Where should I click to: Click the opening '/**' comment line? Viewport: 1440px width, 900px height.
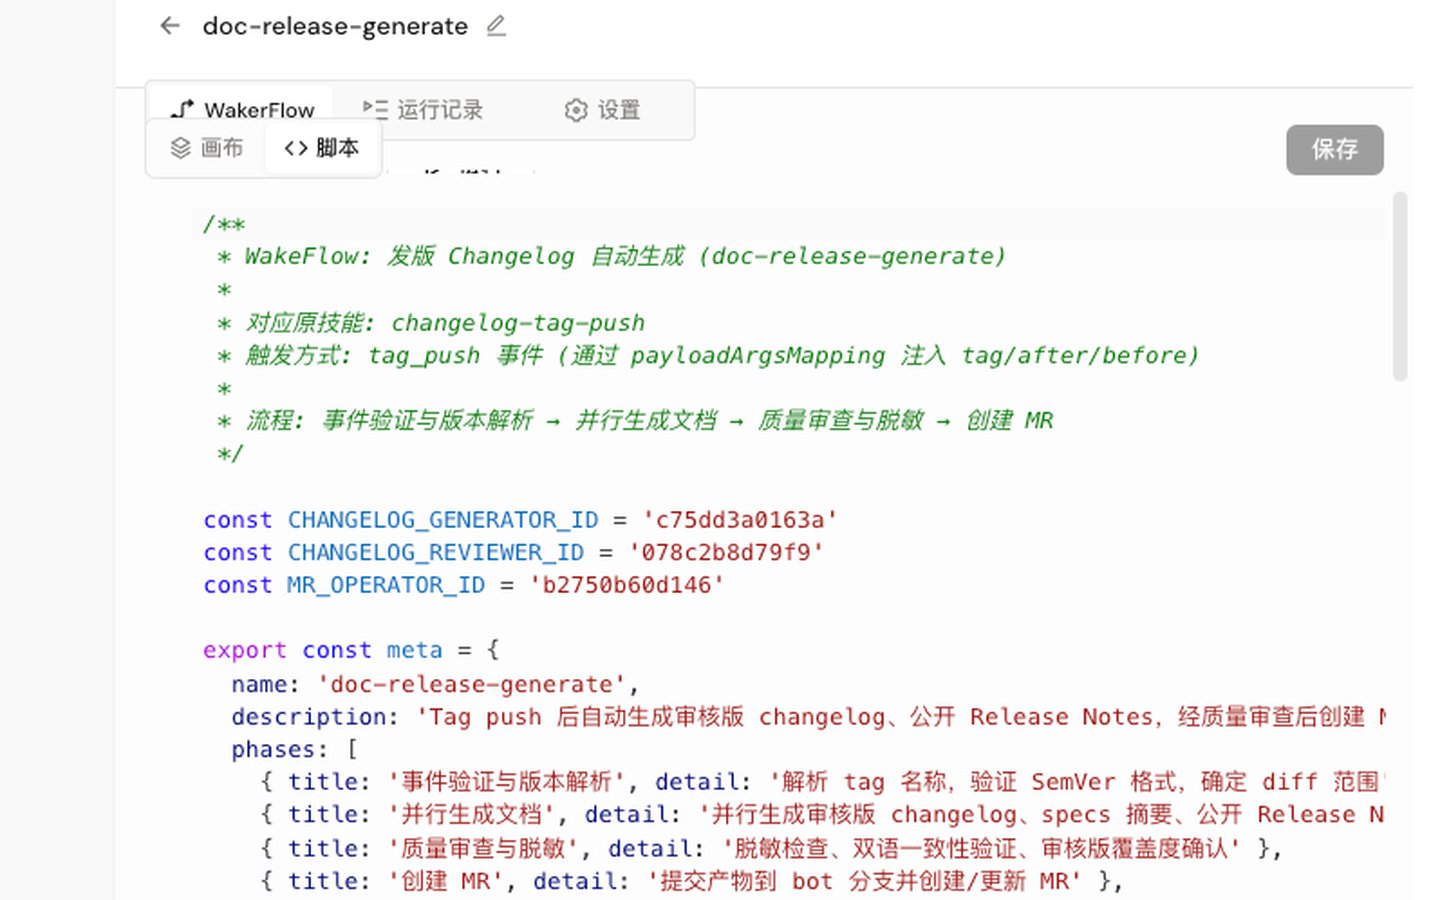(224, 223)
